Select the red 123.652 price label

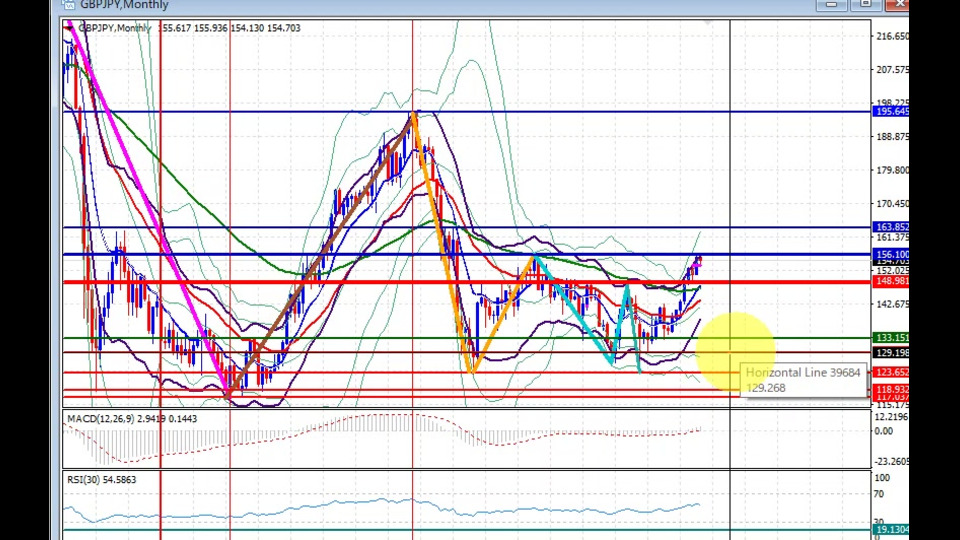pyautogui.click(x=891, y=372)
